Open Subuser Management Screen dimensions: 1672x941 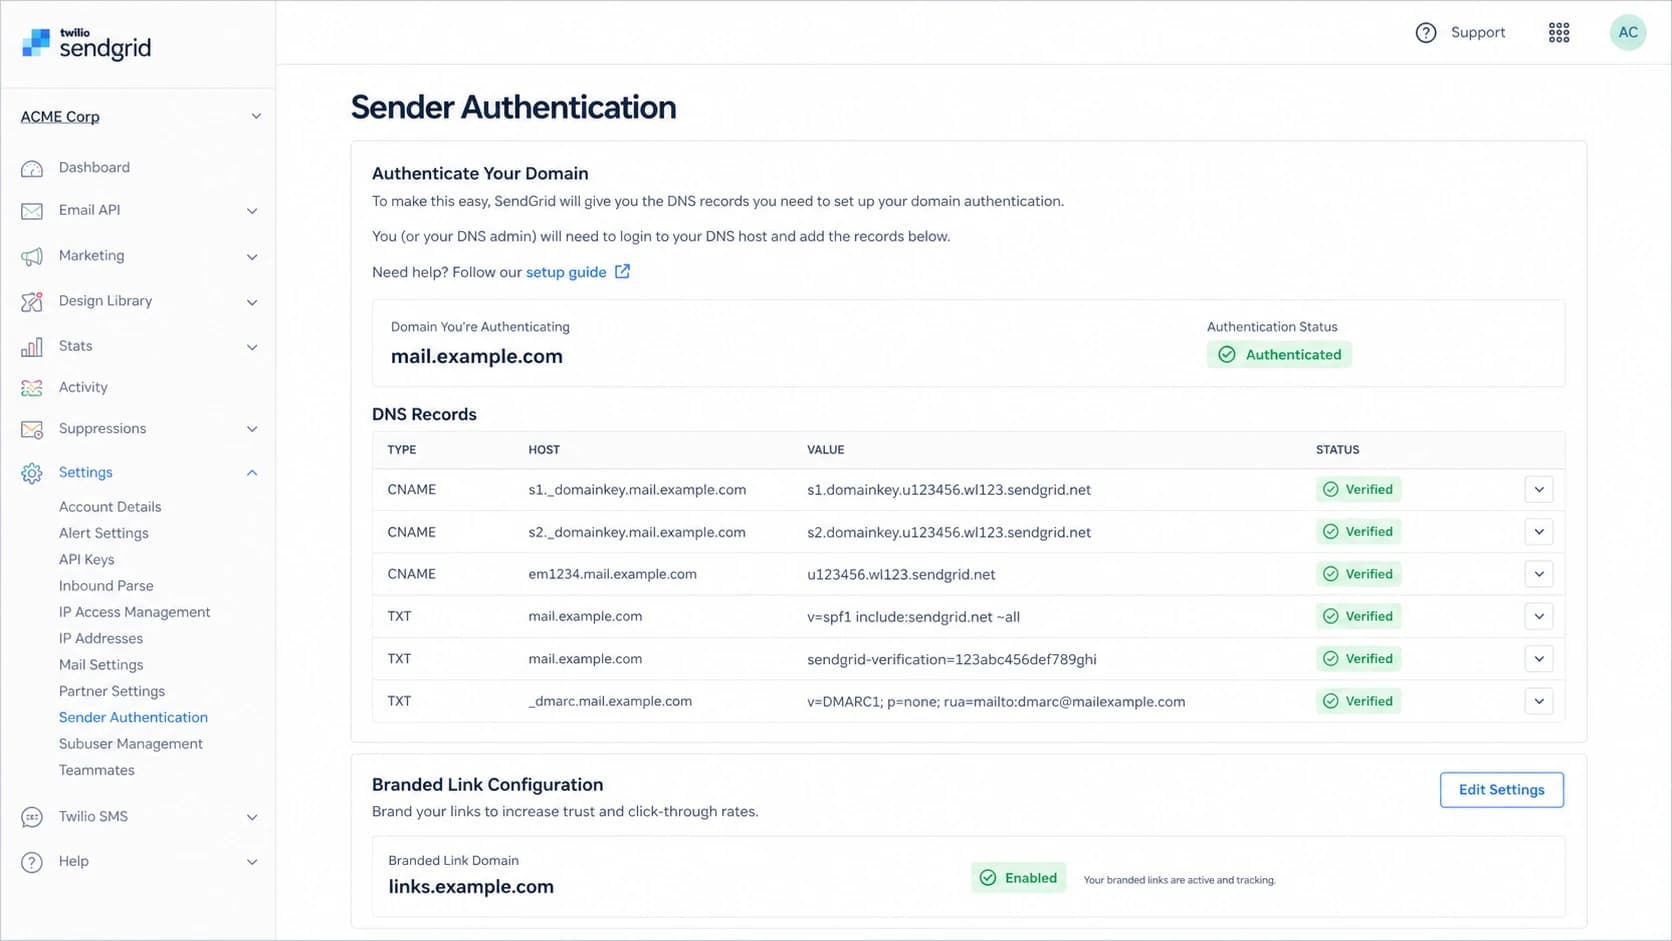(x=131, y=744)
